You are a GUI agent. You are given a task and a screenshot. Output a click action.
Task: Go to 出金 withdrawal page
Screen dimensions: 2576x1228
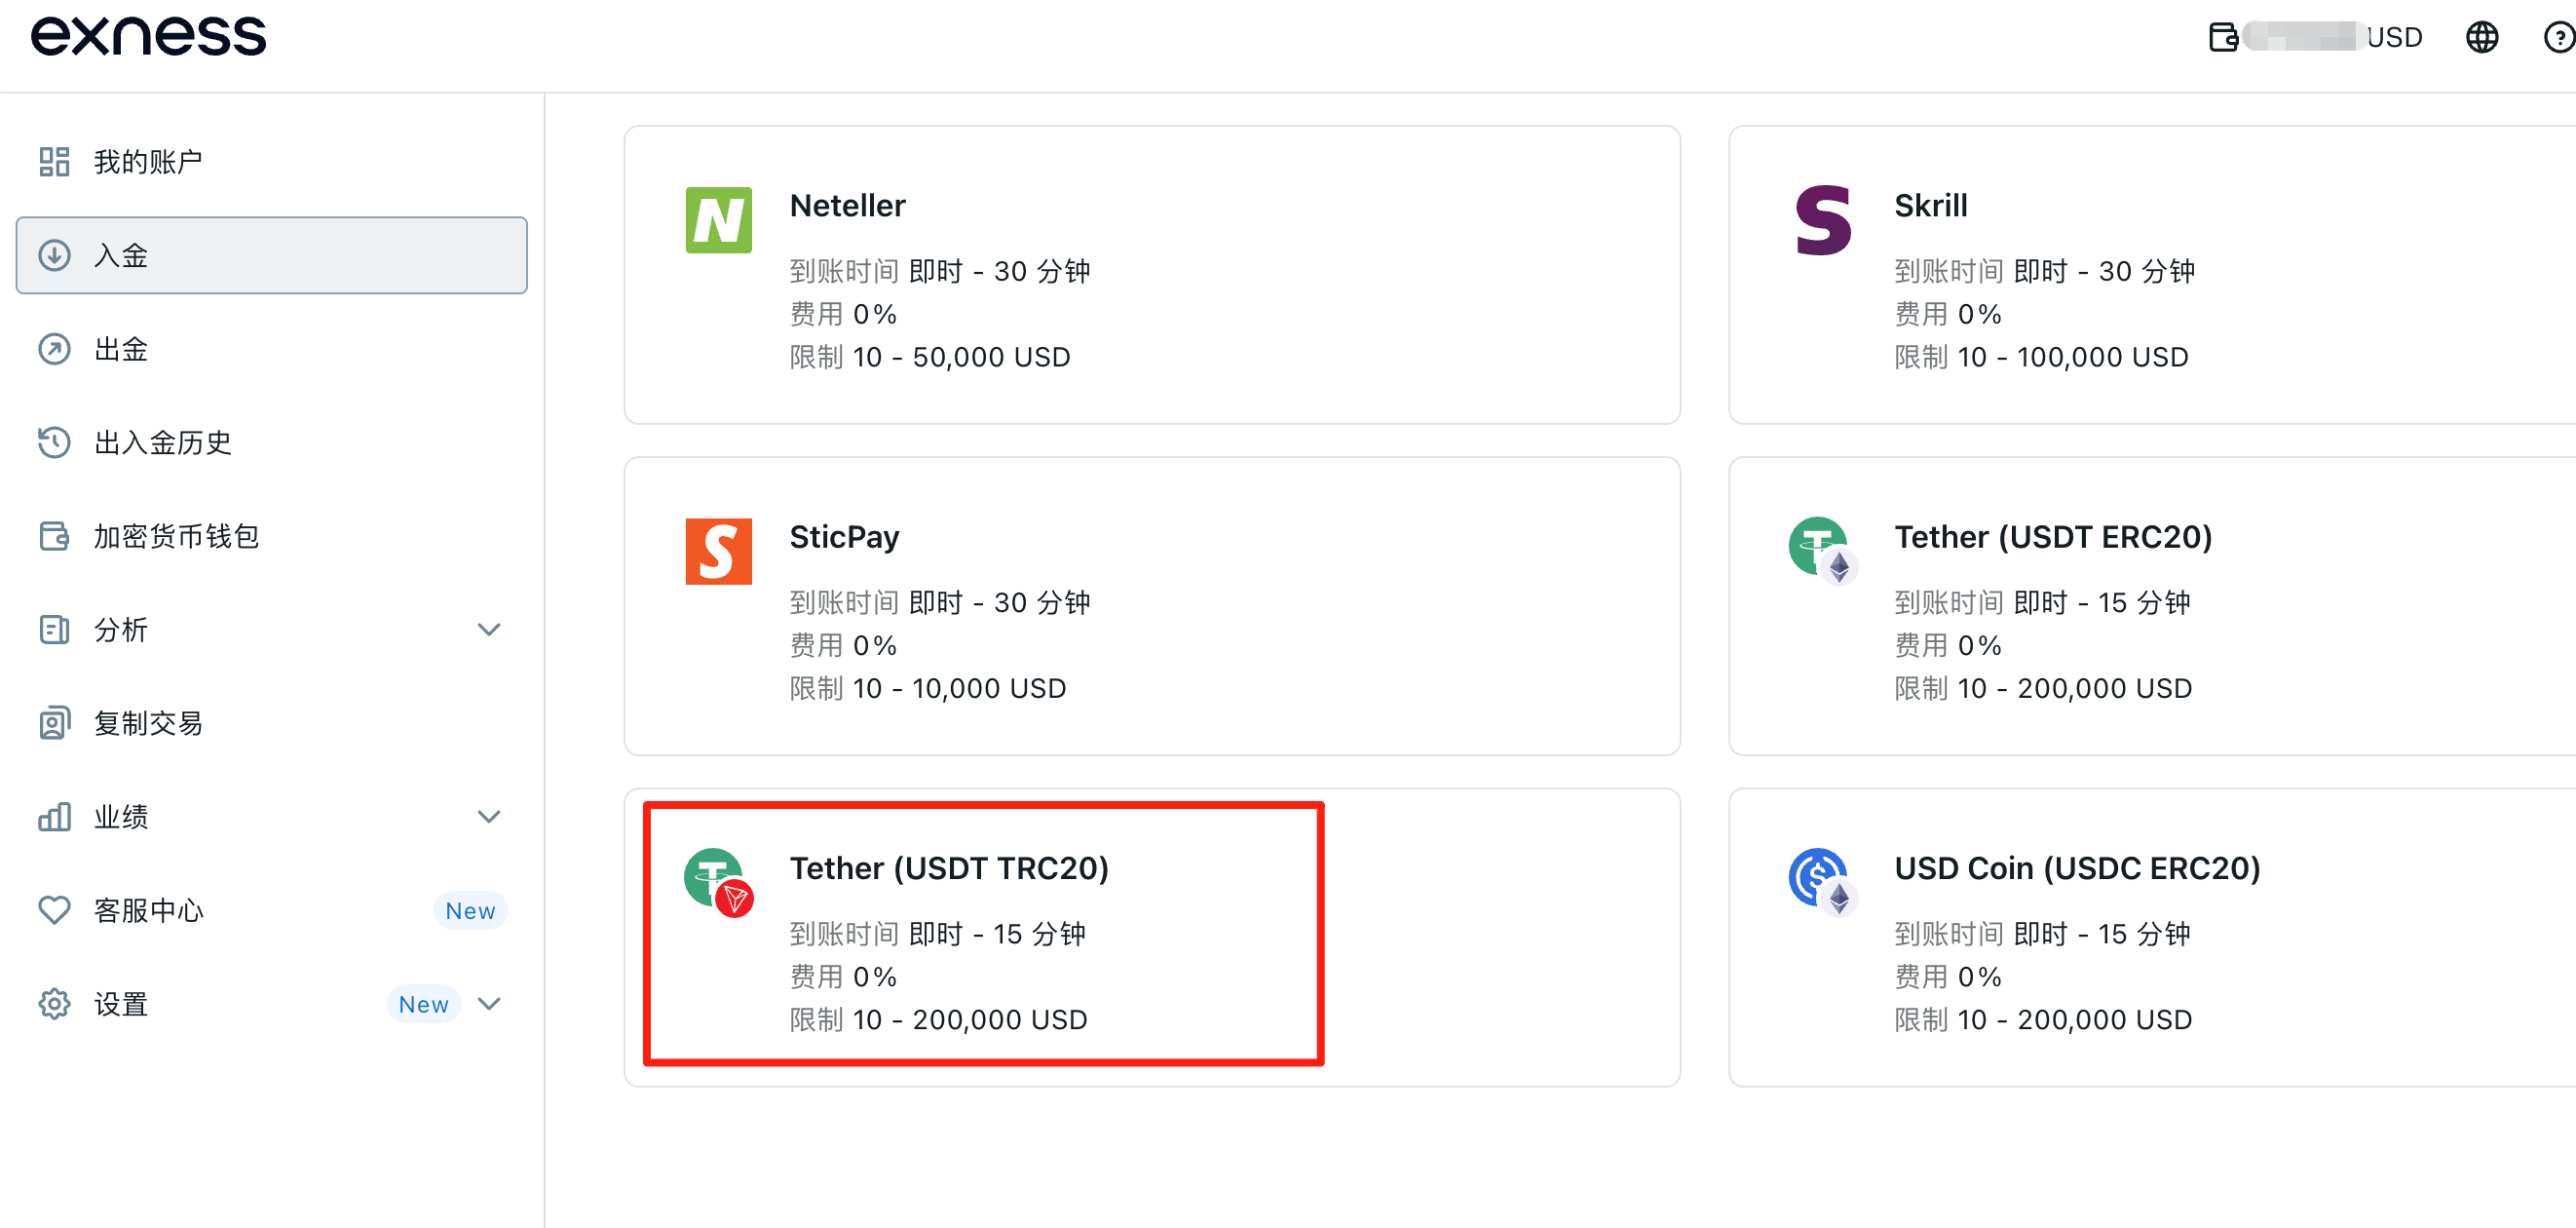[x=120, y=349]
